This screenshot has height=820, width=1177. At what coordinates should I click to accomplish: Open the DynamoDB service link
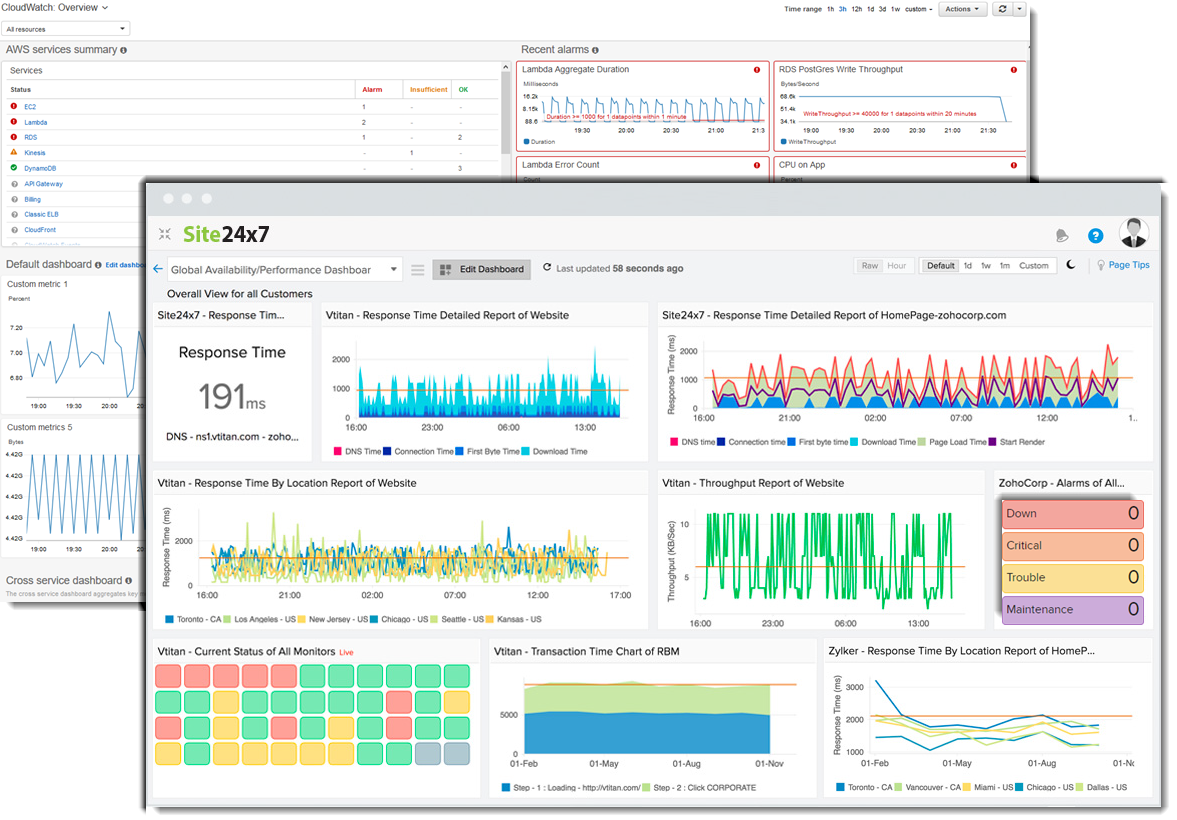(x=40, y=168)
